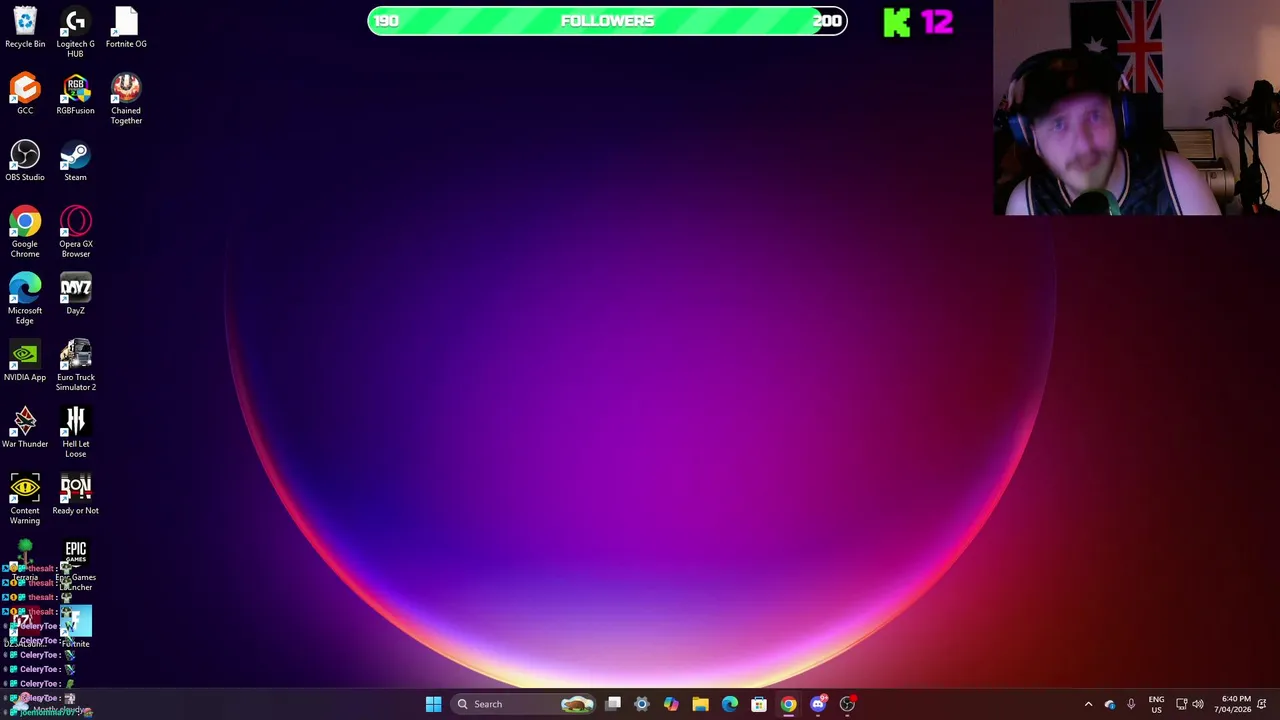The width and height of the screenshot is (1280, 720).
Task: Open Google Chrome desktop shortcut
Action: click(25, 232)
